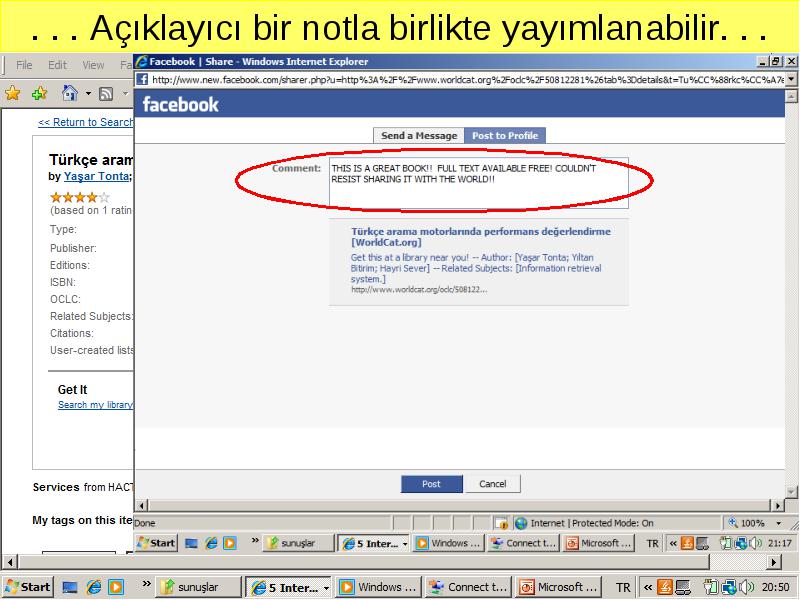Click the facebook logo in header
800x600 pixels.
[180, 105]
